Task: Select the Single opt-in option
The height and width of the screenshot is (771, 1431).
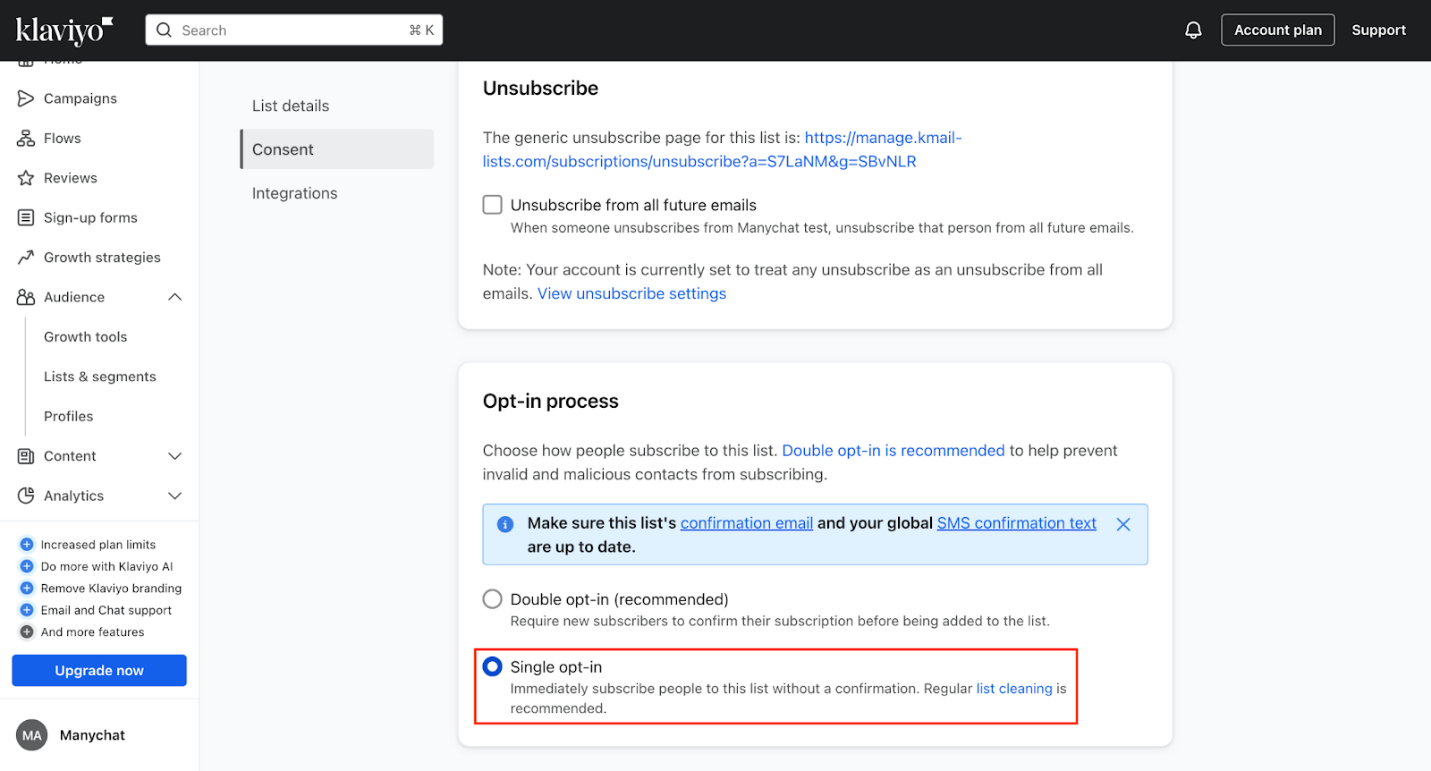Action: [x=492, y=666]
